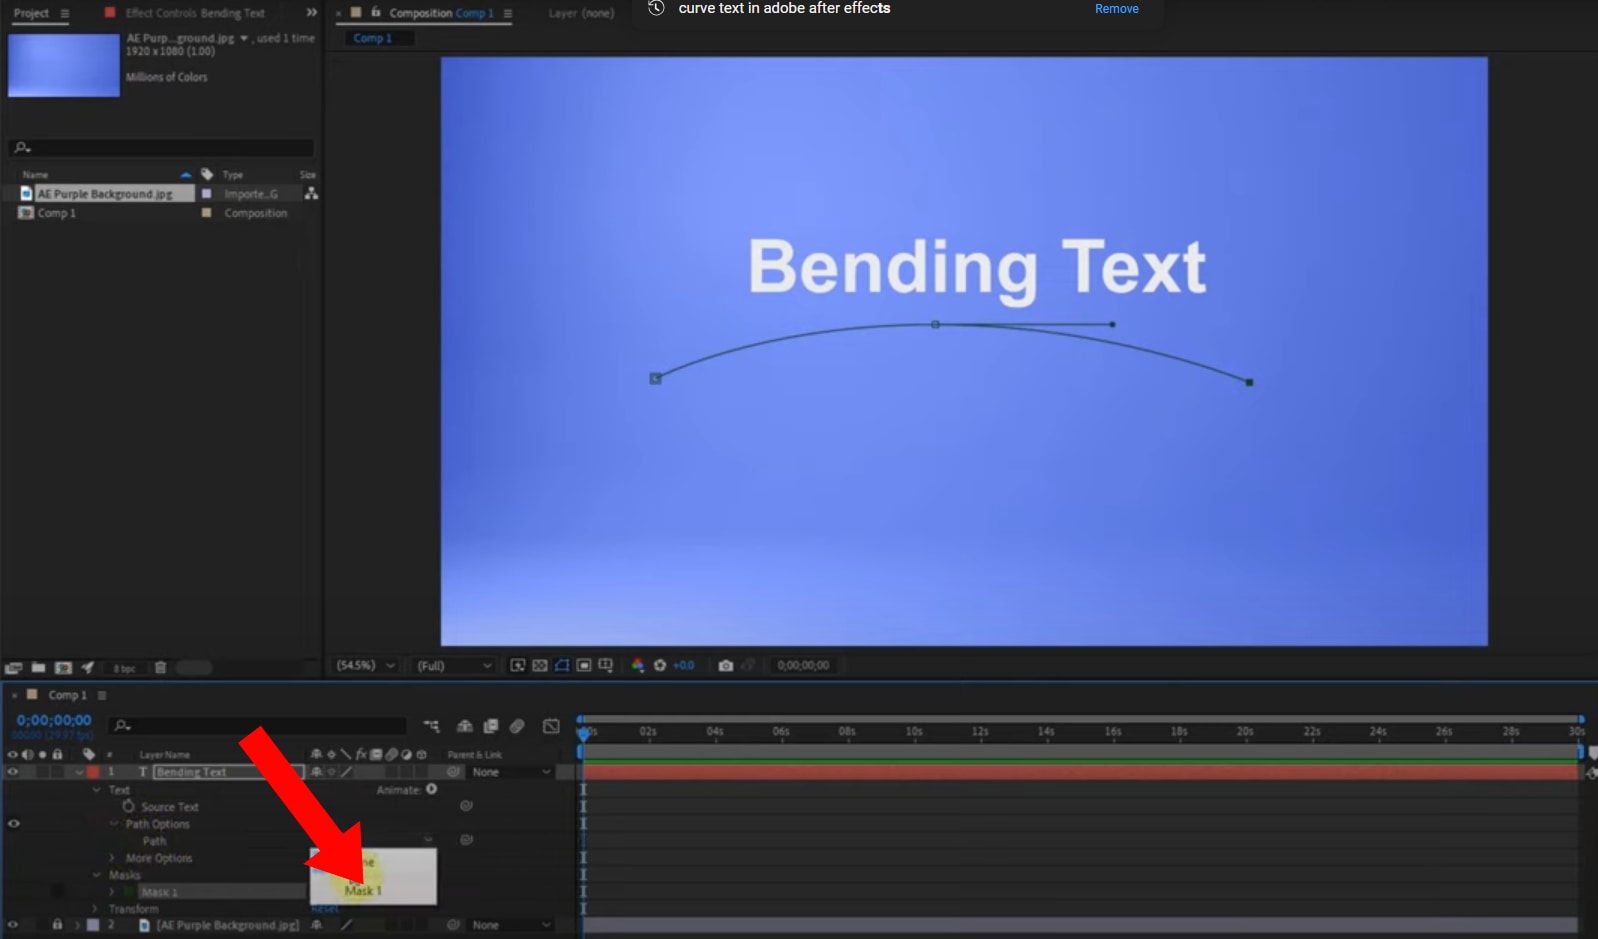The image size is (1598, 939).
Task: Hide the Bending Text layer
Action: tap(13, 772)
